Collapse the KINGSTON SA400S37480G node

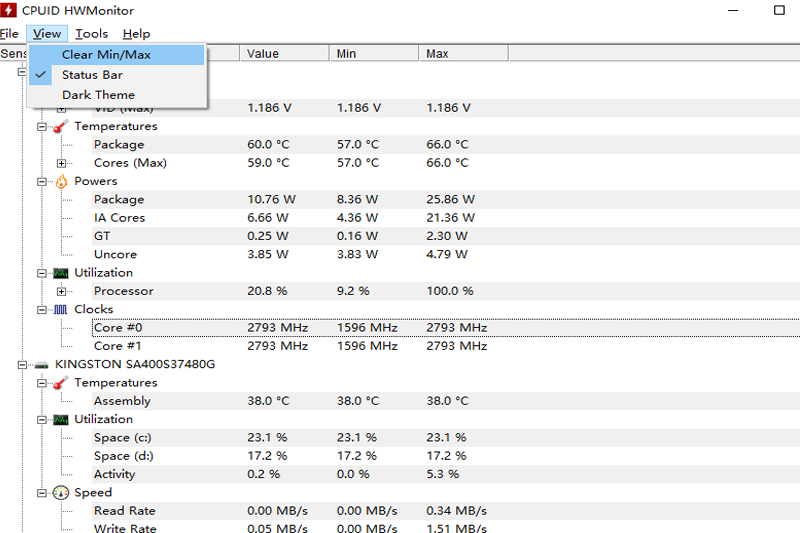(x=22, y=365)
